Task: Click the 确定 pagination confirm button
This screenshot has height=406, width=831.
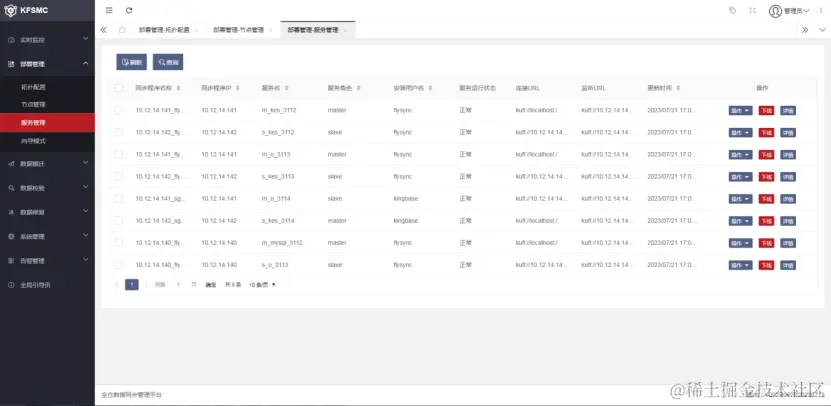Action: [x=211, y=285]
